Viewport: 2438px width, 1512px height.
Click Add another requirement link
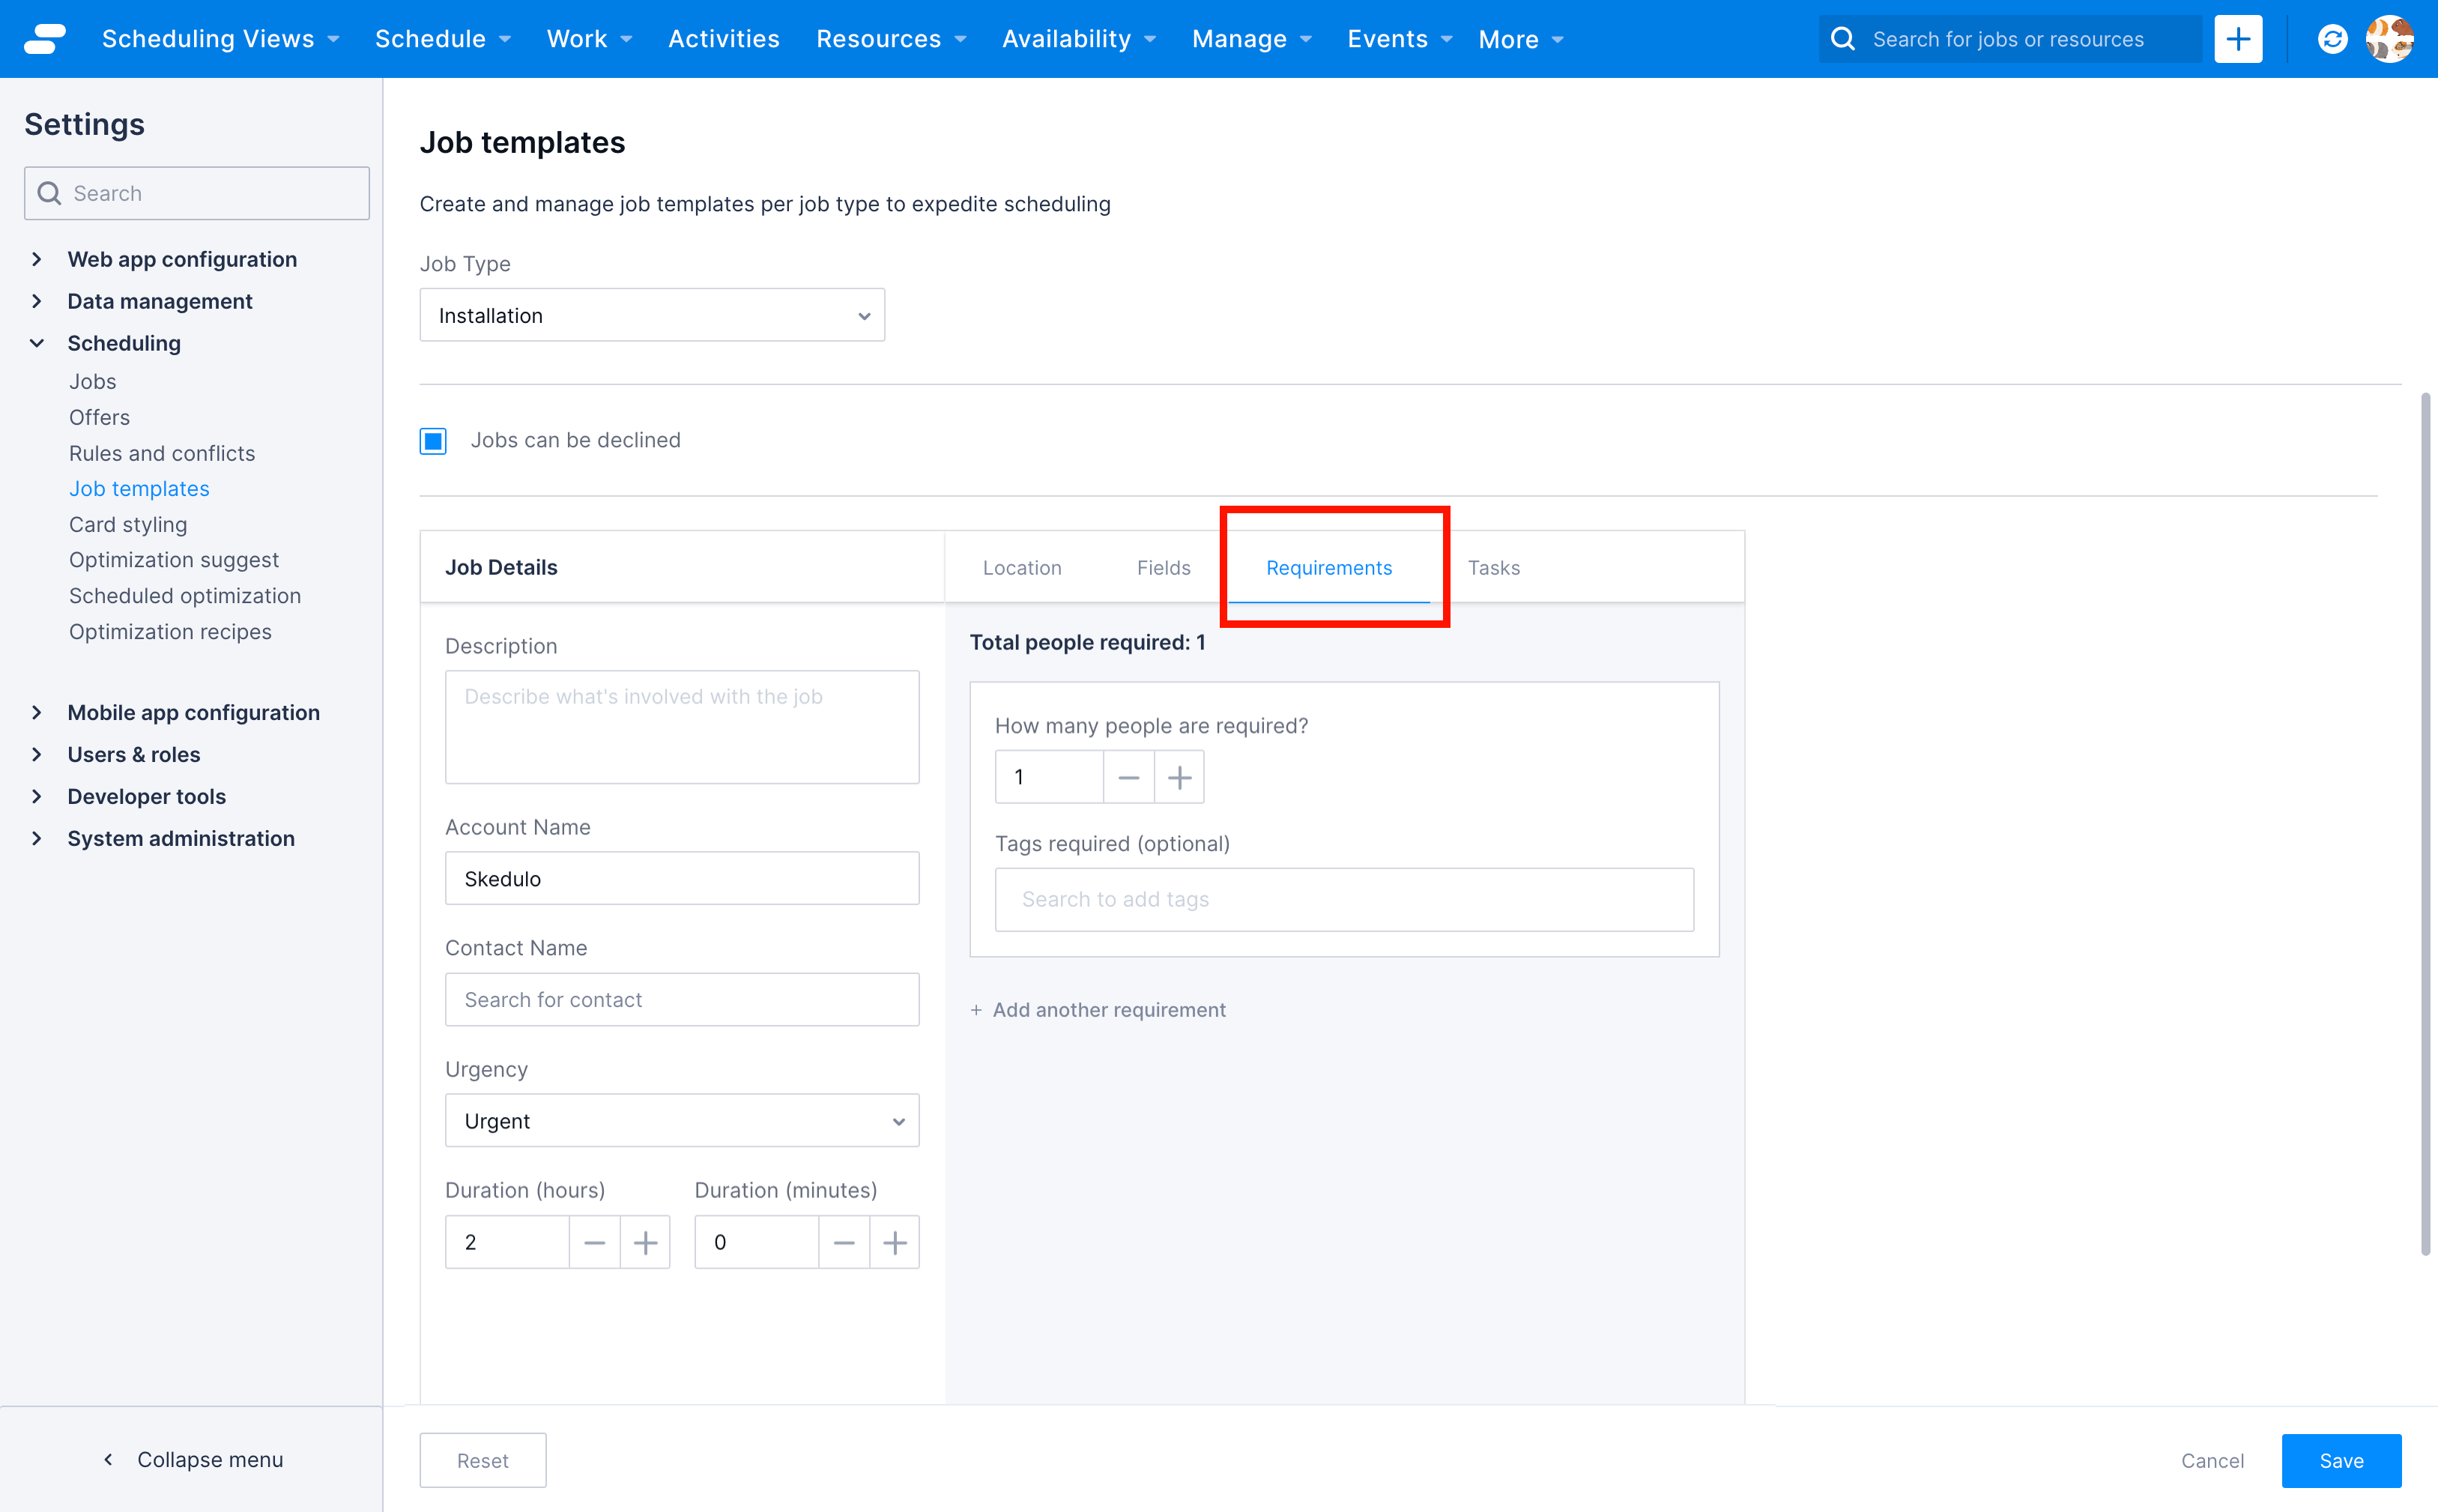pyautogui.click(x=1099, y=1008)
